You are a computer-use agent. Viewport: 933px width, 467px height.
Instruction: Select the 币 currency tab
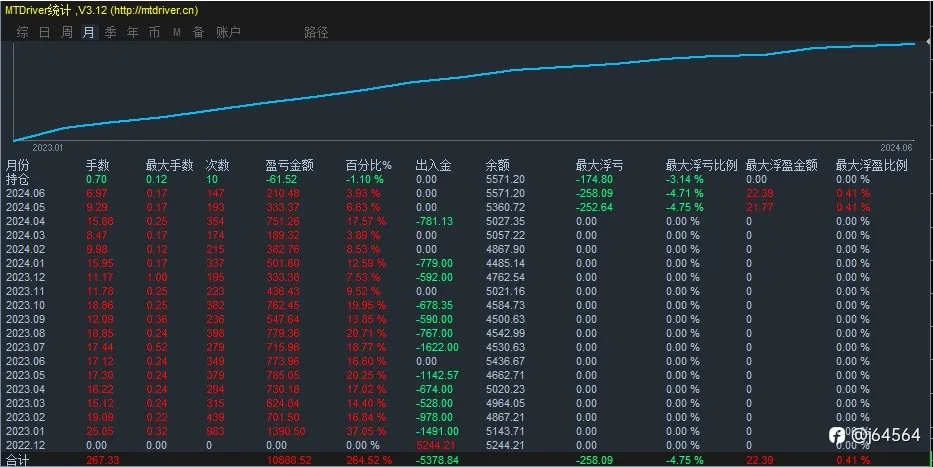click(x=155, y=32)
